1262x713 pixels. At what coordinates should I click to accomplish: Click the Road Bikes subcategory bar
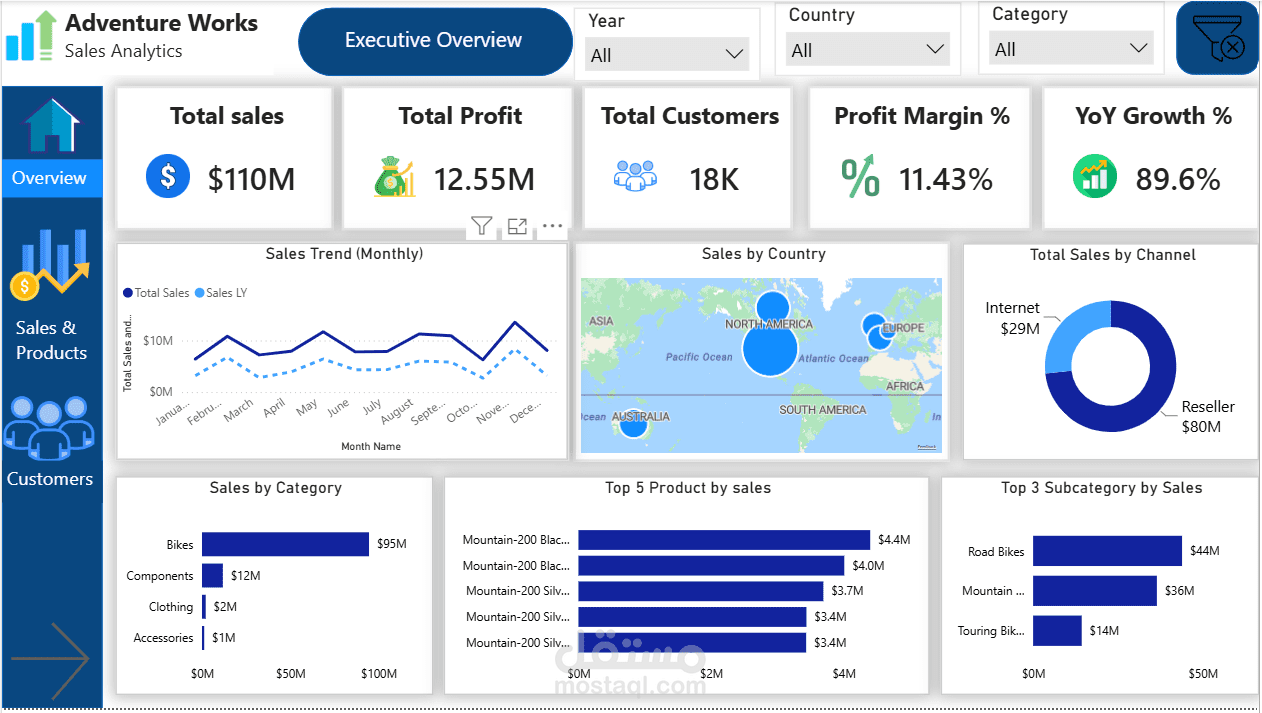pyautogui.click(x=1107, y=551)
